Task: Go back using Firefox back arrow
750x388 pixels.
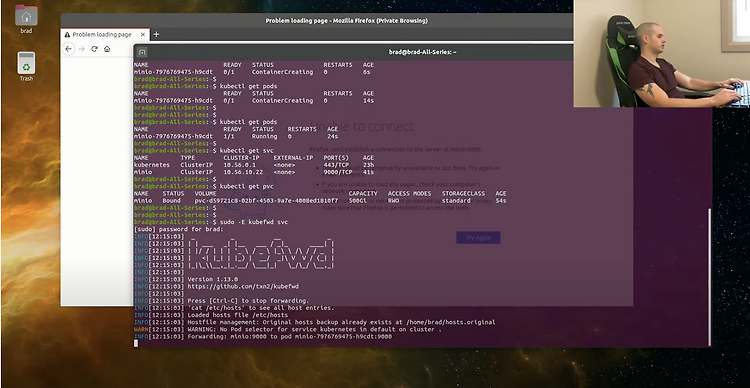Action: 68,49
